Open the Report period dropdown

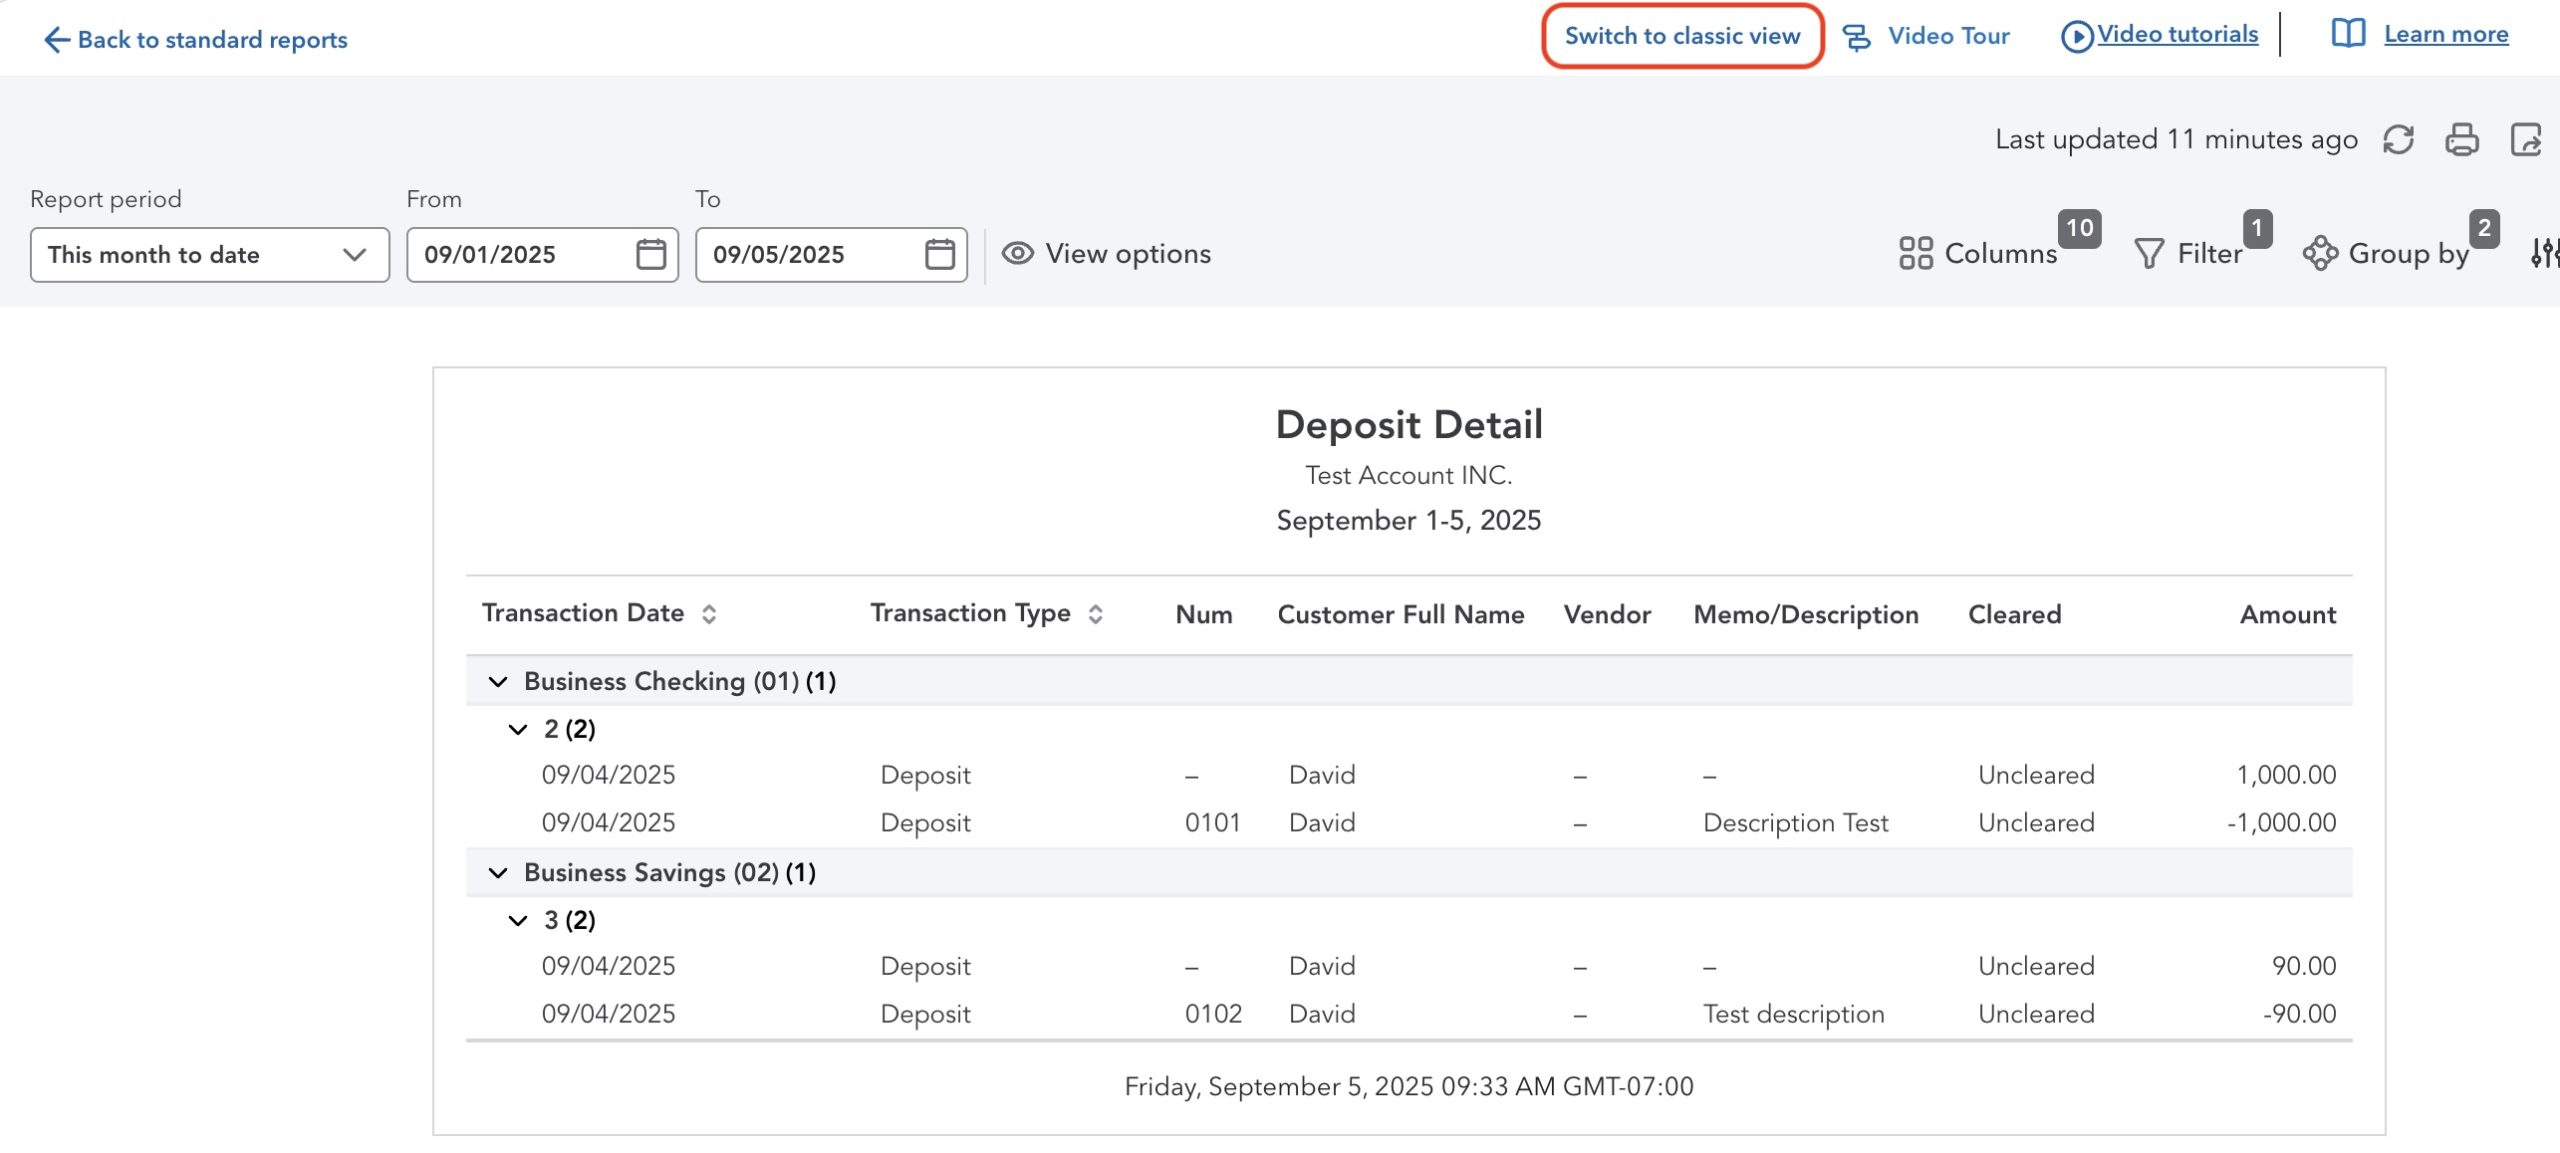pos(209,255)
